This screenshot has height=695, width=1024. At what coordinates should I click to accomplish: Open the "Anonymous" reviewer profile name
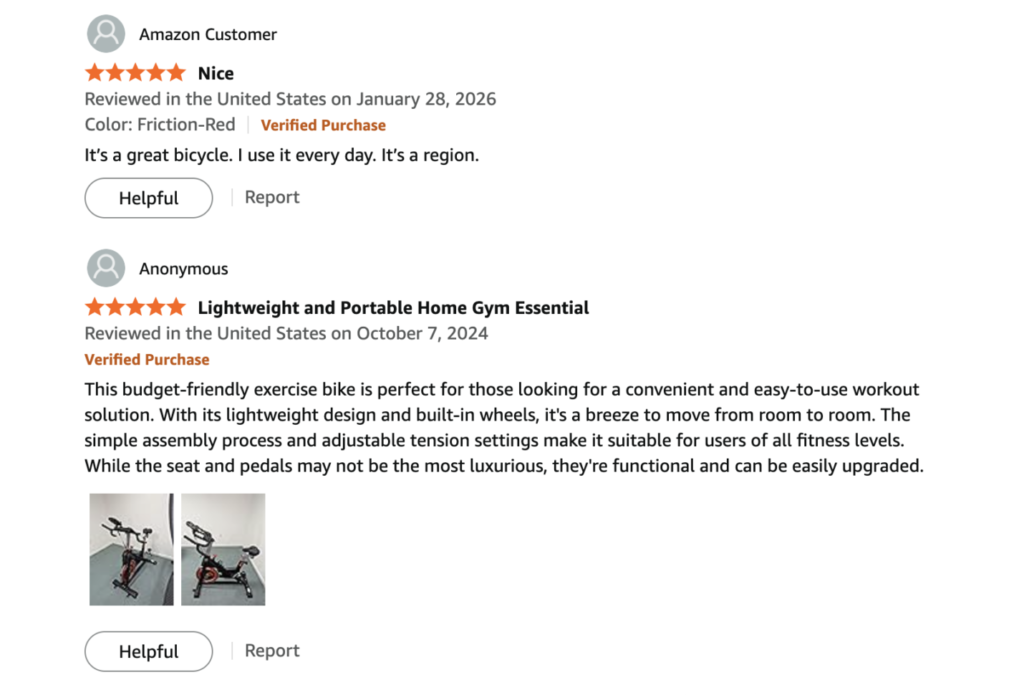183,269
